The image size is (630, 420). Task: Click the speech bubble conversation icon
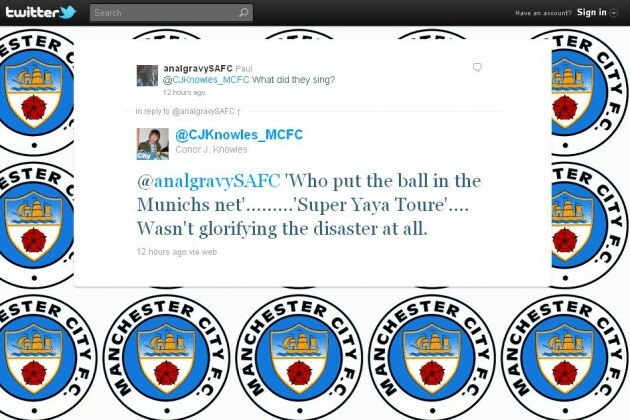(477, 67)
